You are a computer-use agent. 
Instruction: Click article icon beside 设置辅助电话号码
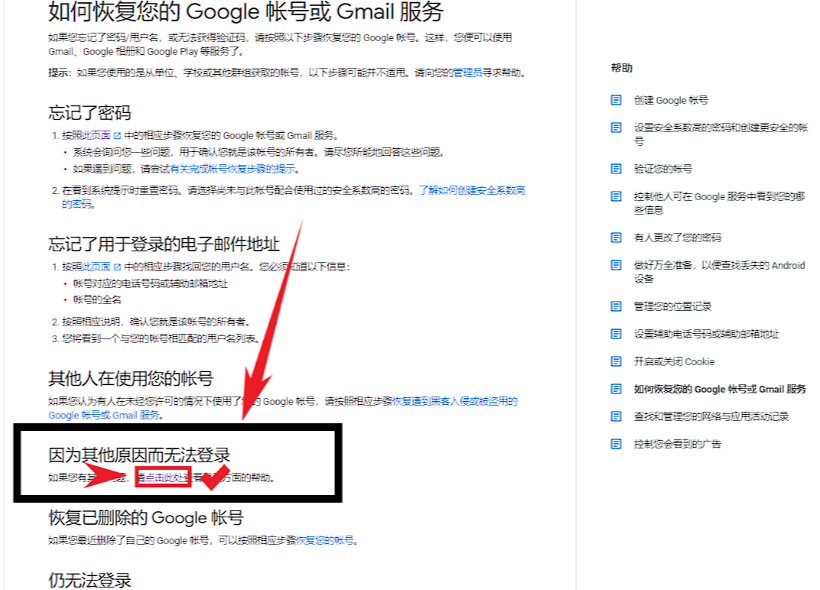tap(616, 334)
